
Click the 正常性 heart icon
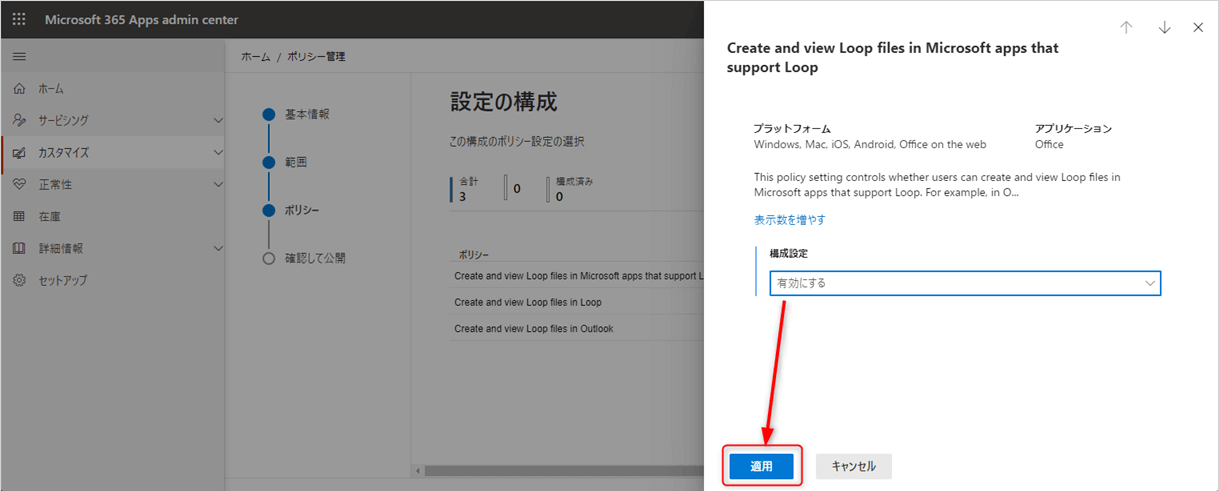(x=19, y=185)
